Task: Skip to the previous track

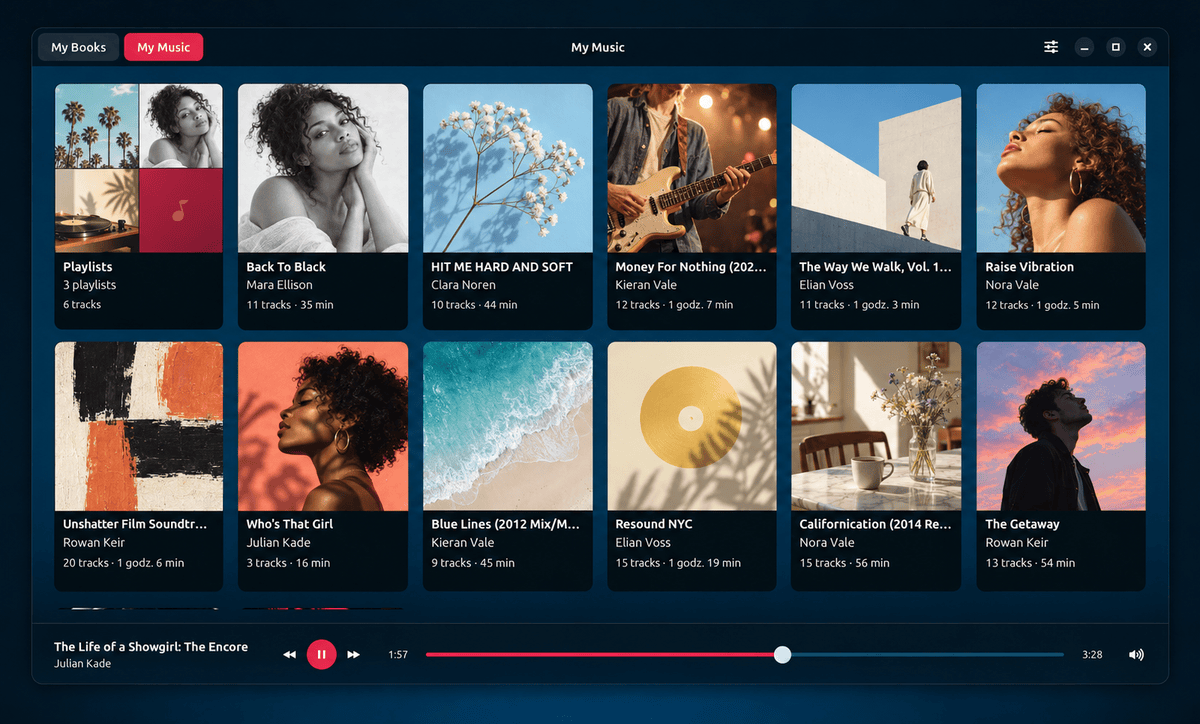Action: [x=289, y=655]
